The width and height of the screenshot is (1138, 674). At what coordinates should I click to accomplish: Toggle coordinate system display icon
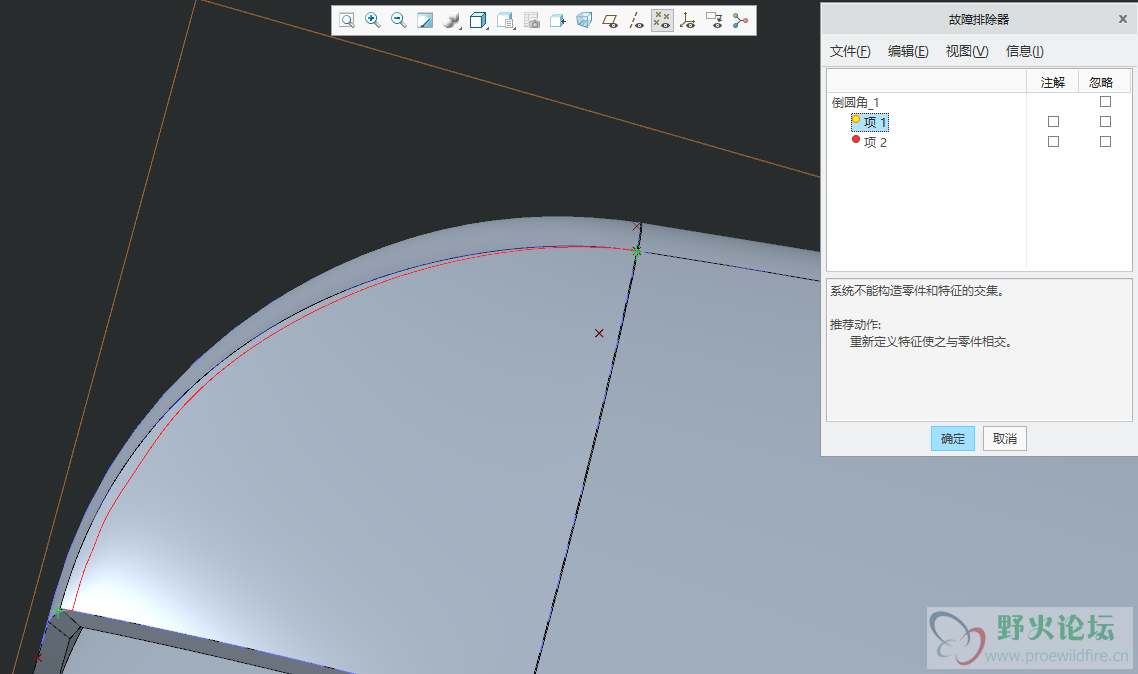[687, 20]
